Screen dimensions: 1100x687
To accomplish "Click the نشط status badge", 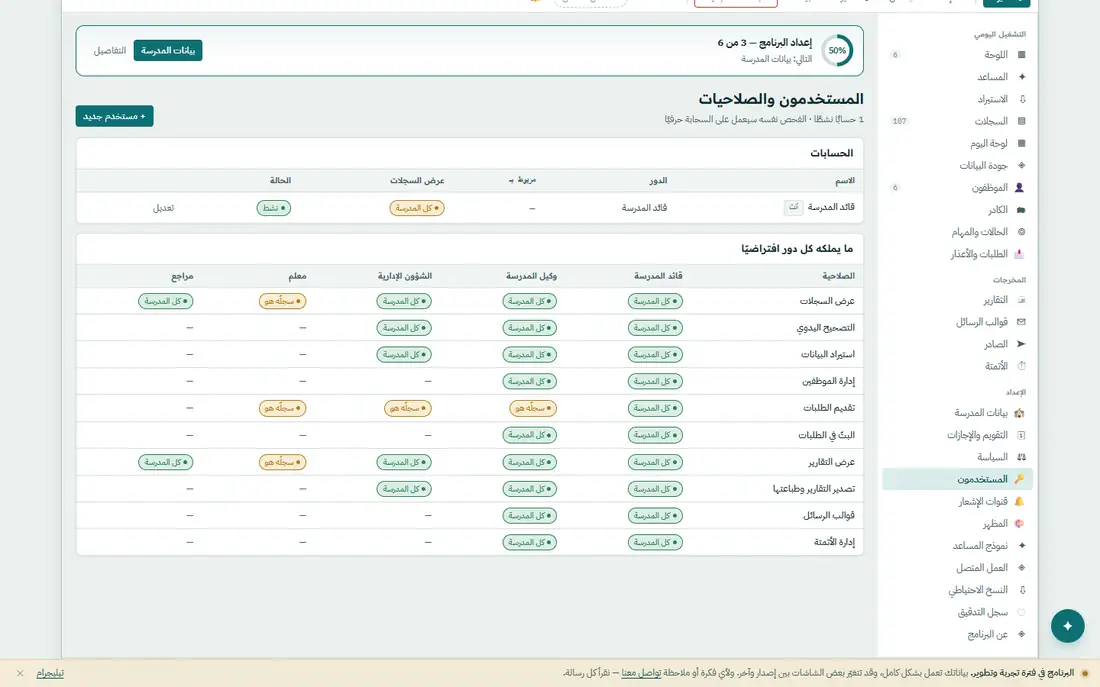I will coord(274,208).
